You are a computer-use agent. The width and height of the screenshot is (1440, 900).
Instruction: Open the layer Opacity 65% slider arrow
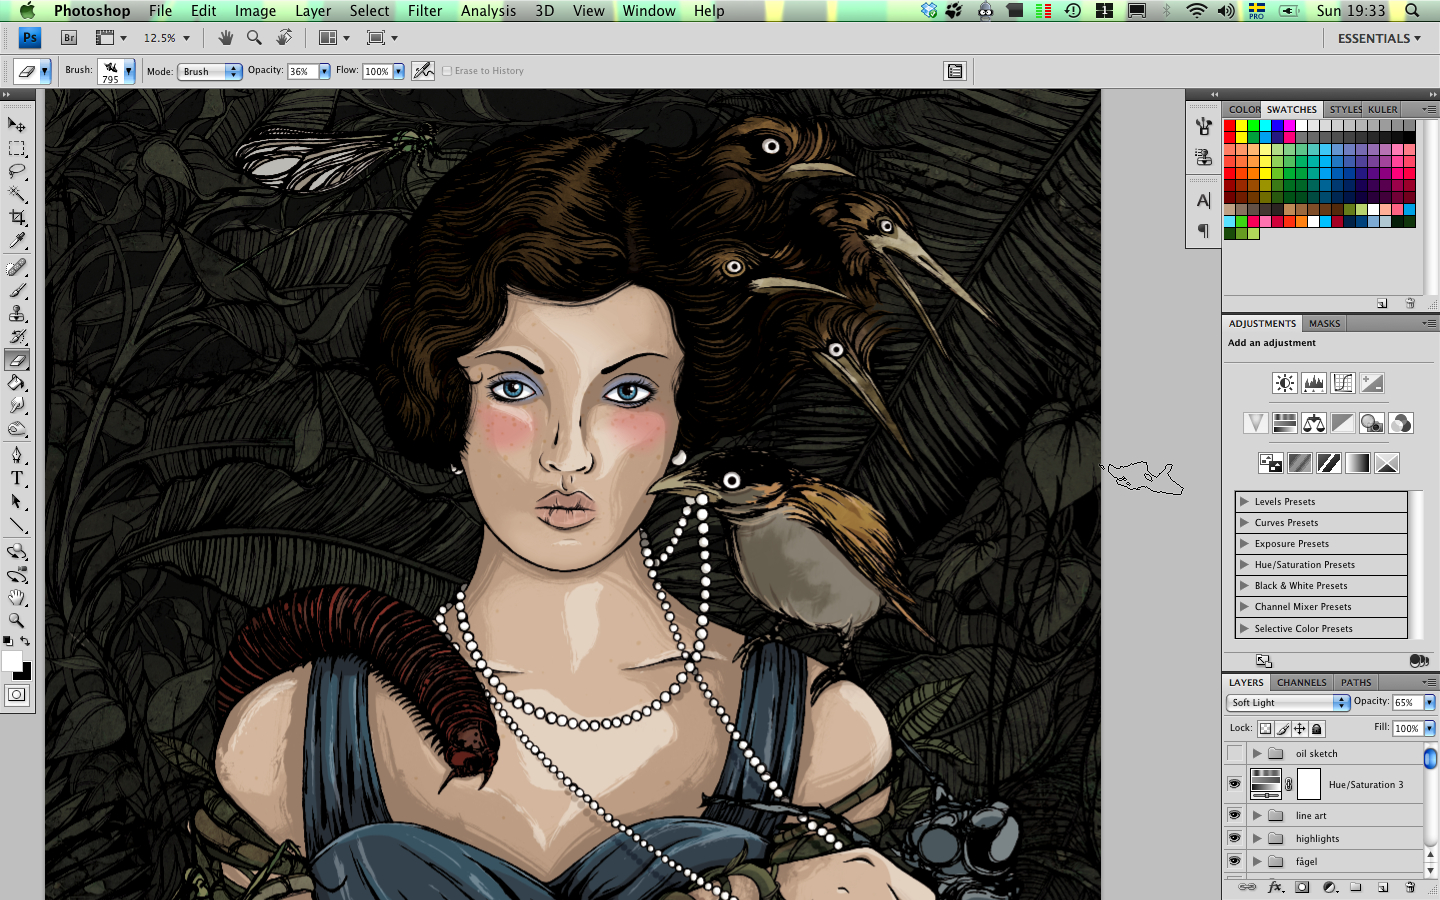[1430, 703]
